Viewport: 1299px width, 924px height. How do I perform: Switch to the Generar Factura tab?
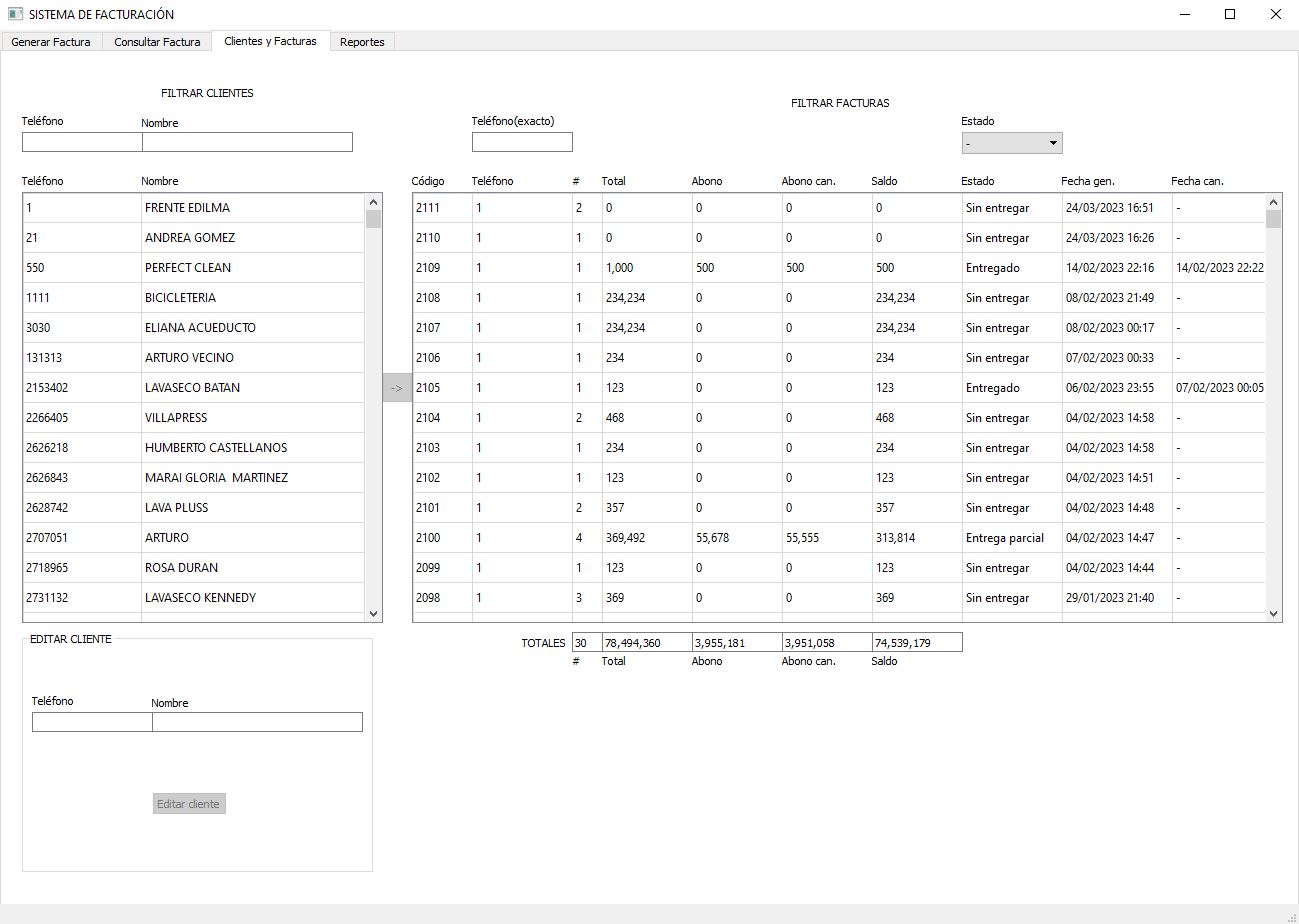point(51,42)
